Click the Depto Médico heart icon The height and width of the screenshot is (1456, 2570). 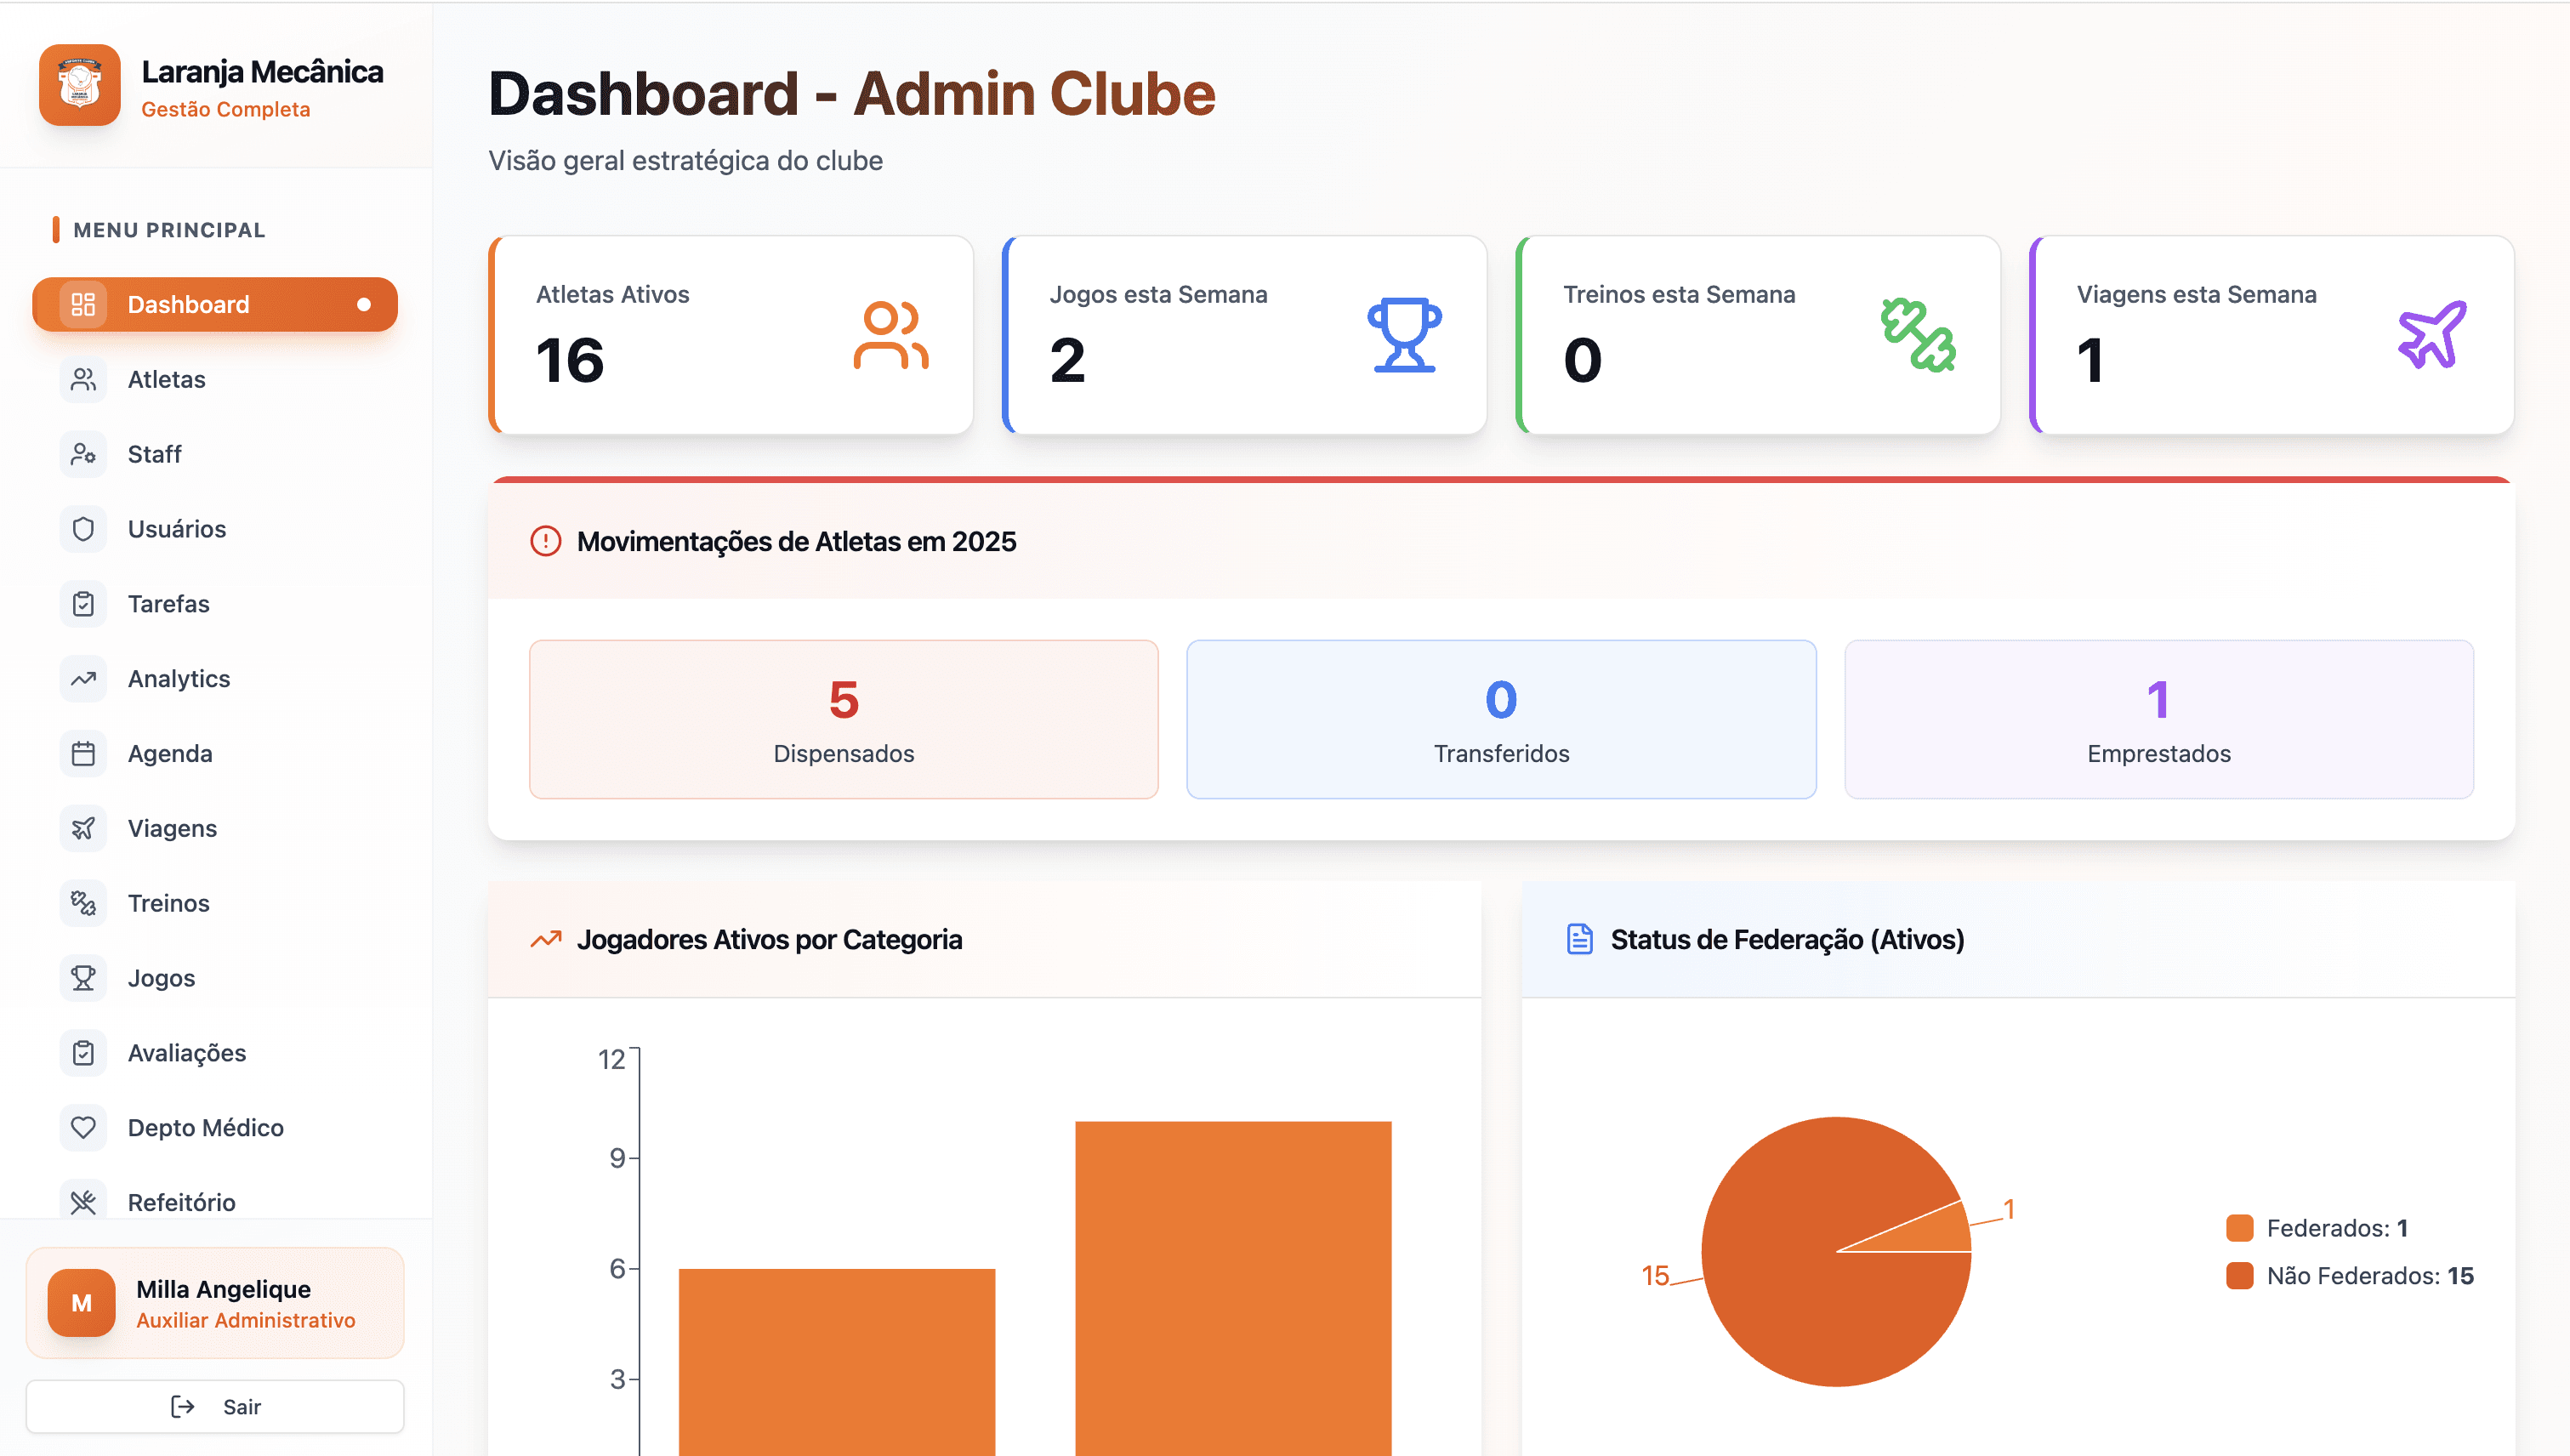[x=83, y=1128]
